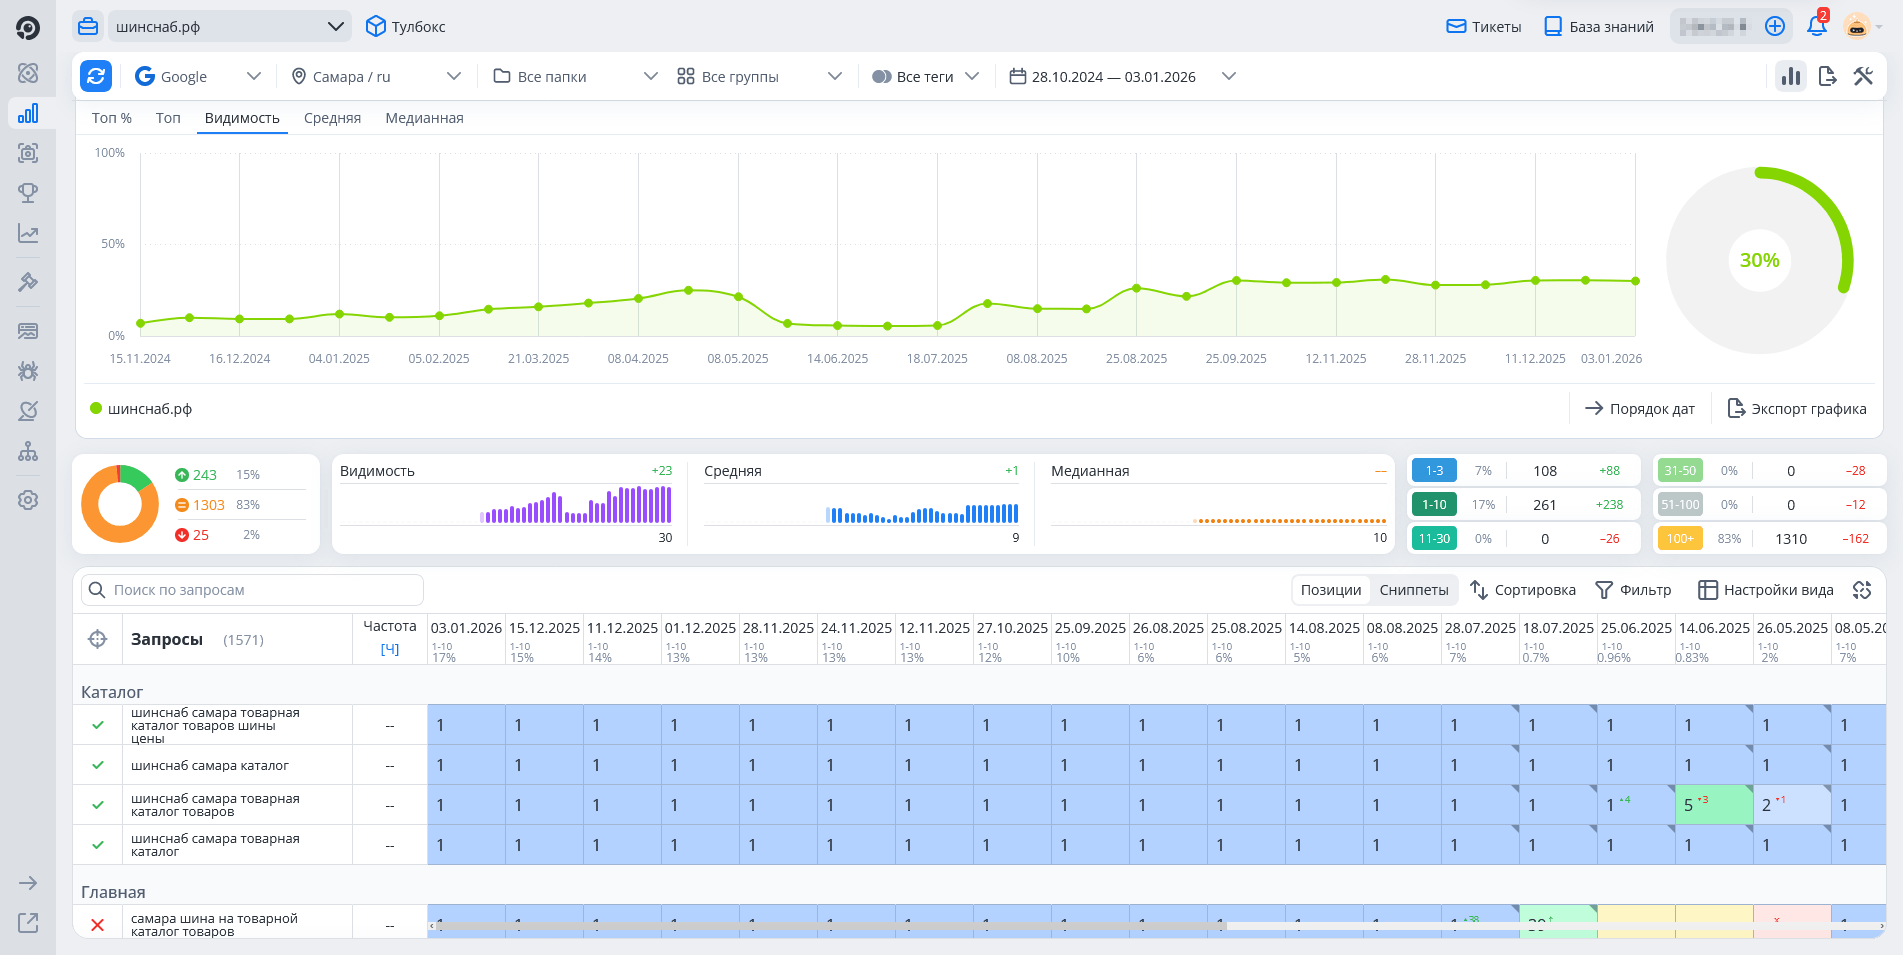Image resolution: width=1903 pixels, height=955 pixels.
Task: Open notifications bell icon
Action: (1816, 26)
